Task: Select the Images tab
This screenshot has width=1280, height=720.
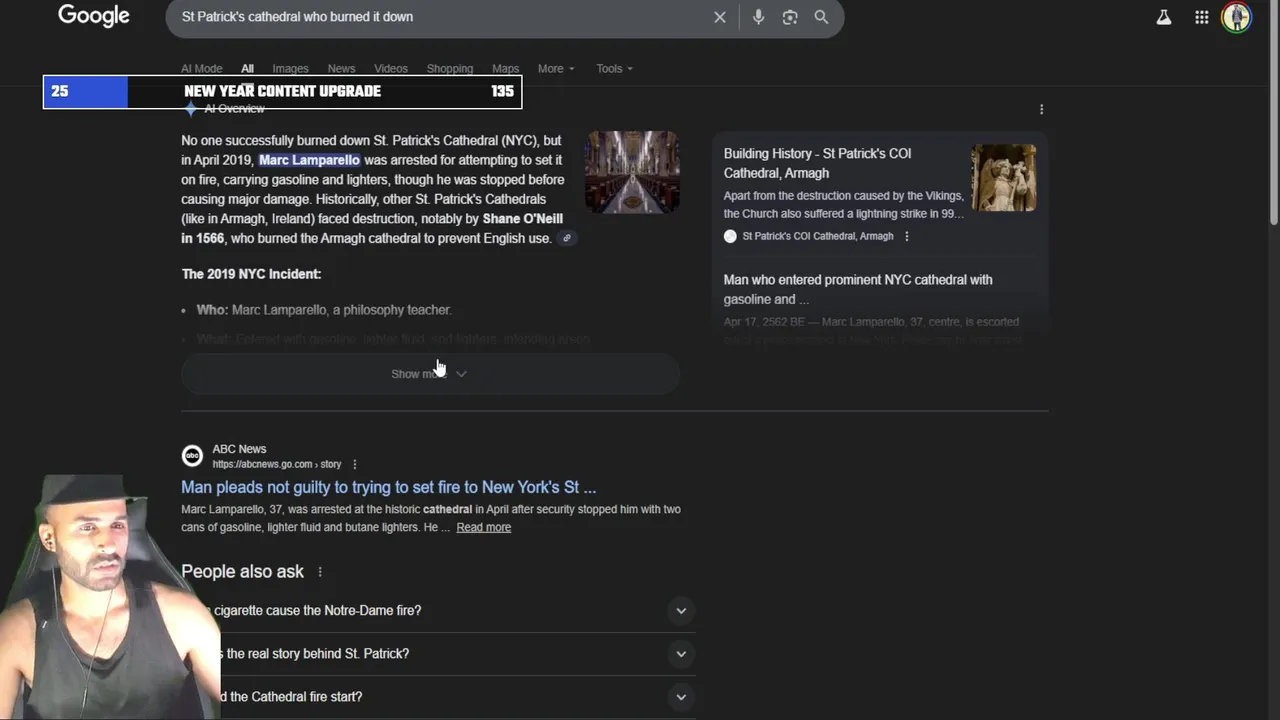Action: [x=290, y=69]
